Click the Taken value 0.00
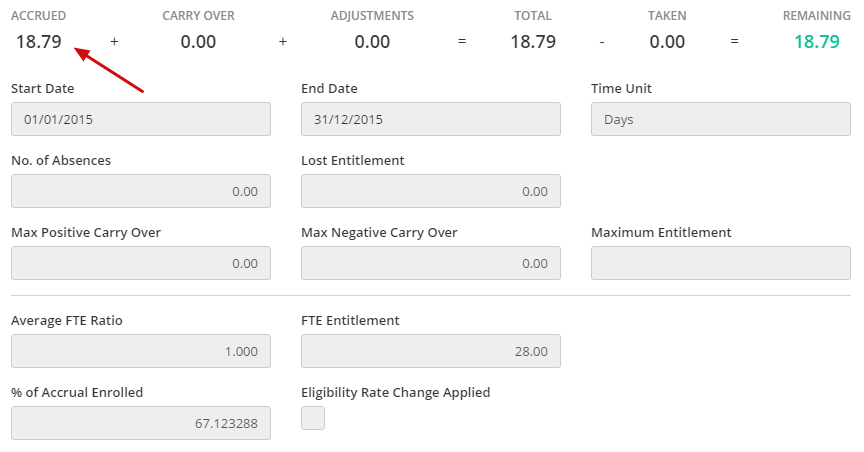The height and width of the screenshot is (452, 864). tap(667, 42)
